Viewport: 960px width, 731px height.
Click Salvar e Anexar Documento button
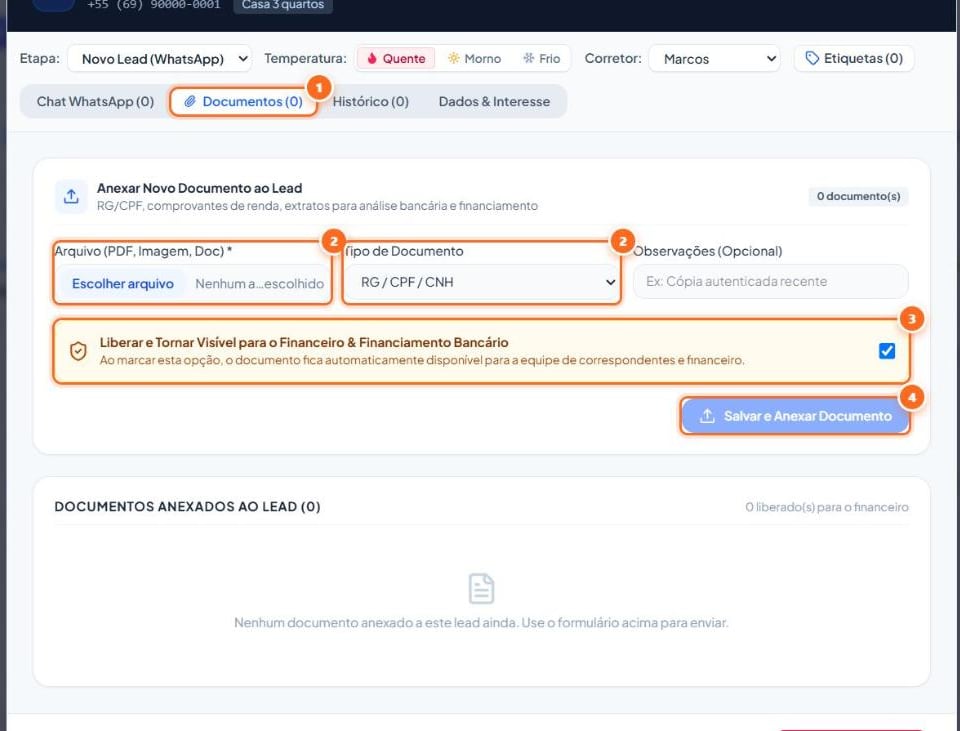(795, 416)
